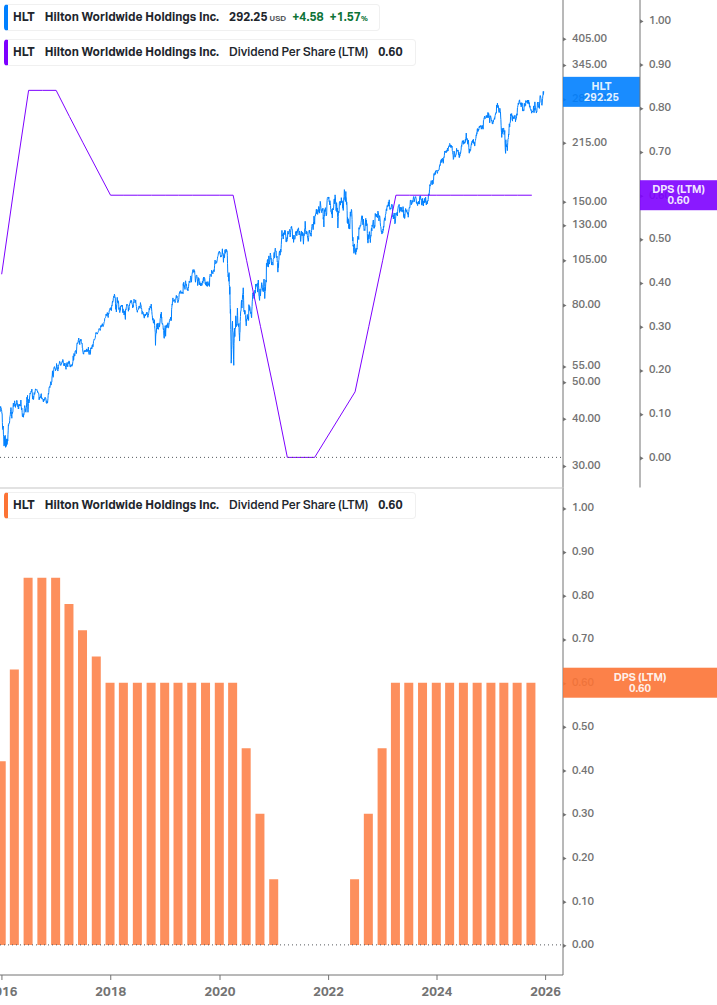Image resolution: width=717 pixels, height=1005 pixels.
Task: Click the 292.25 USD price in the legend
Action: (257, 17)
